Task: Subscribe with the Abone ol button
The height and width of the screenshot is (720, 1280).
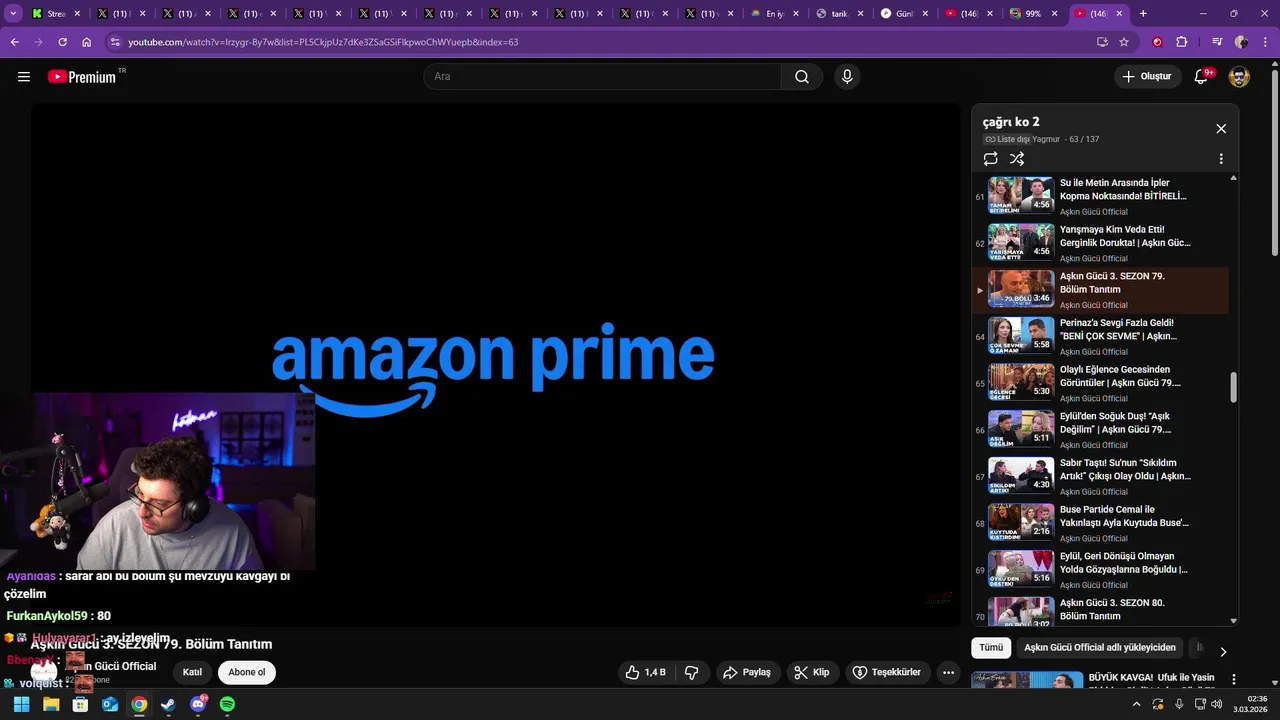Action: click(247, 672)
